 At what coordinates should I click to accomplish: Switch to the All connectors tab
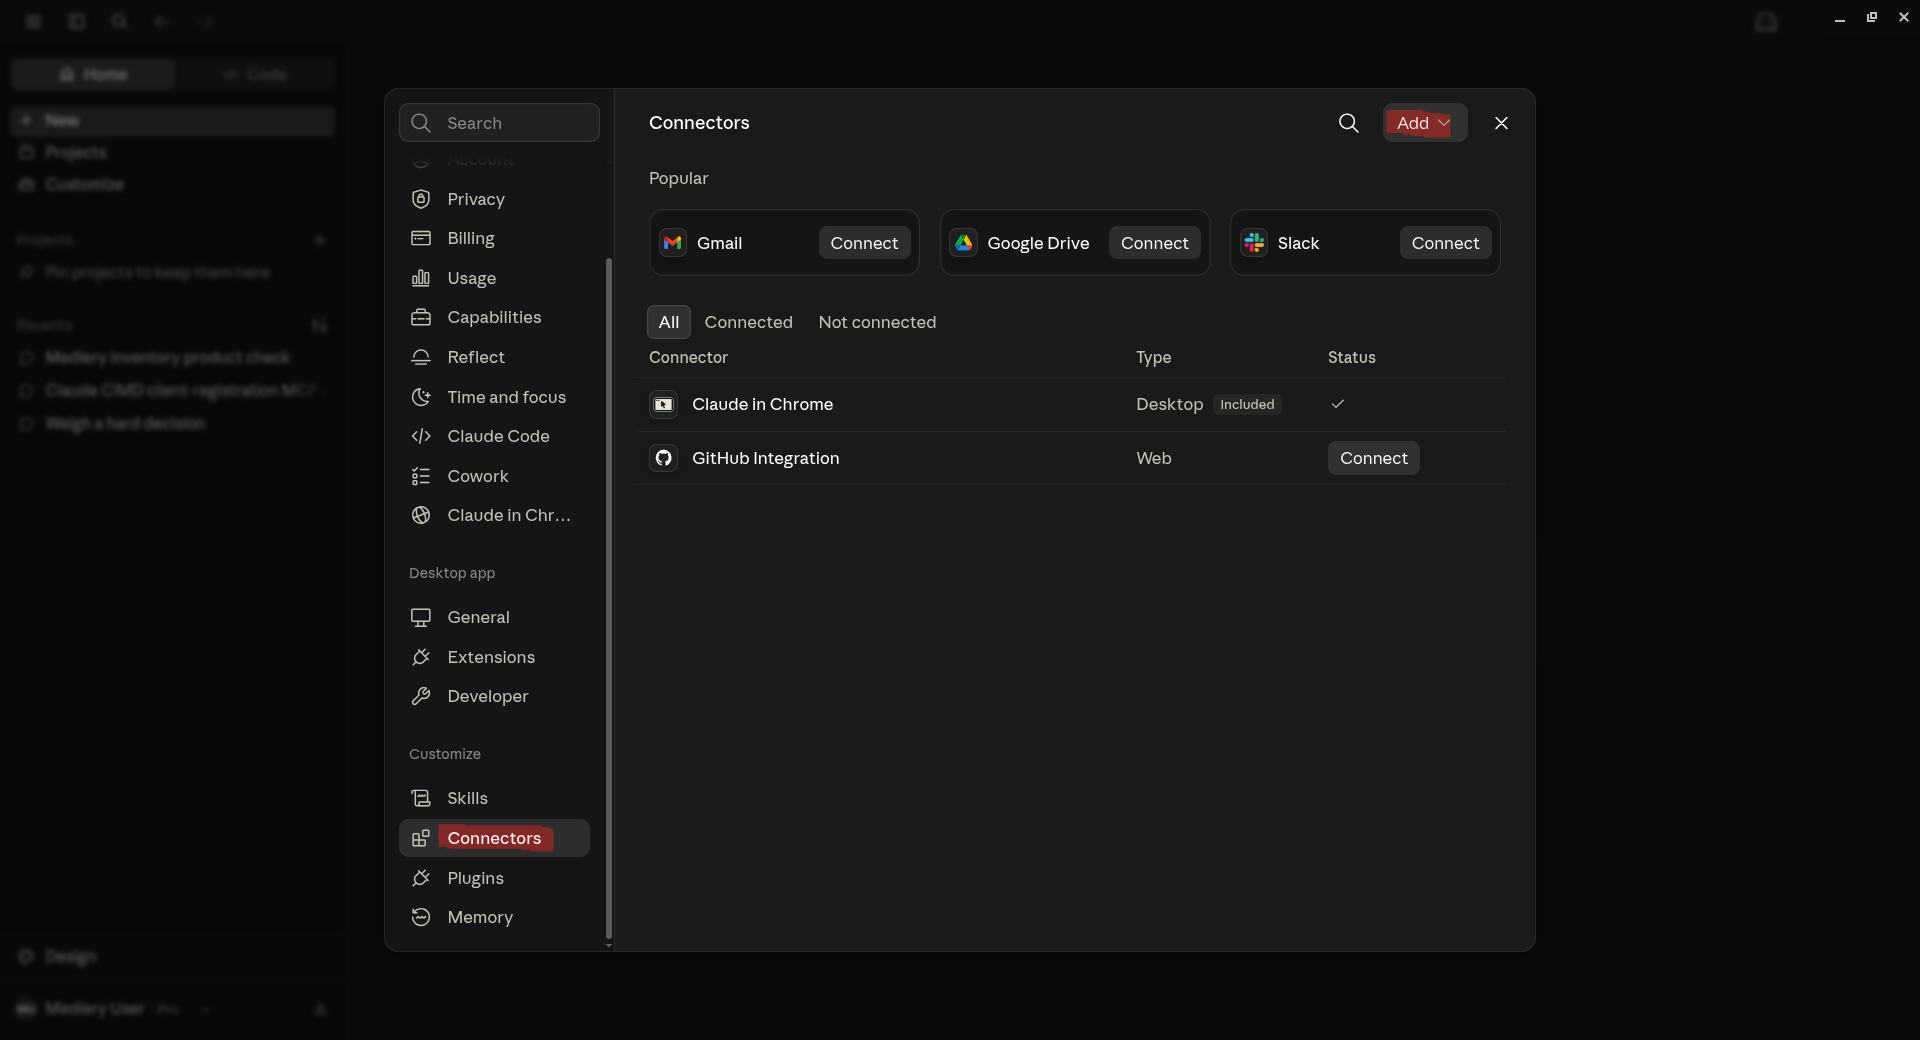coord(669,322)
